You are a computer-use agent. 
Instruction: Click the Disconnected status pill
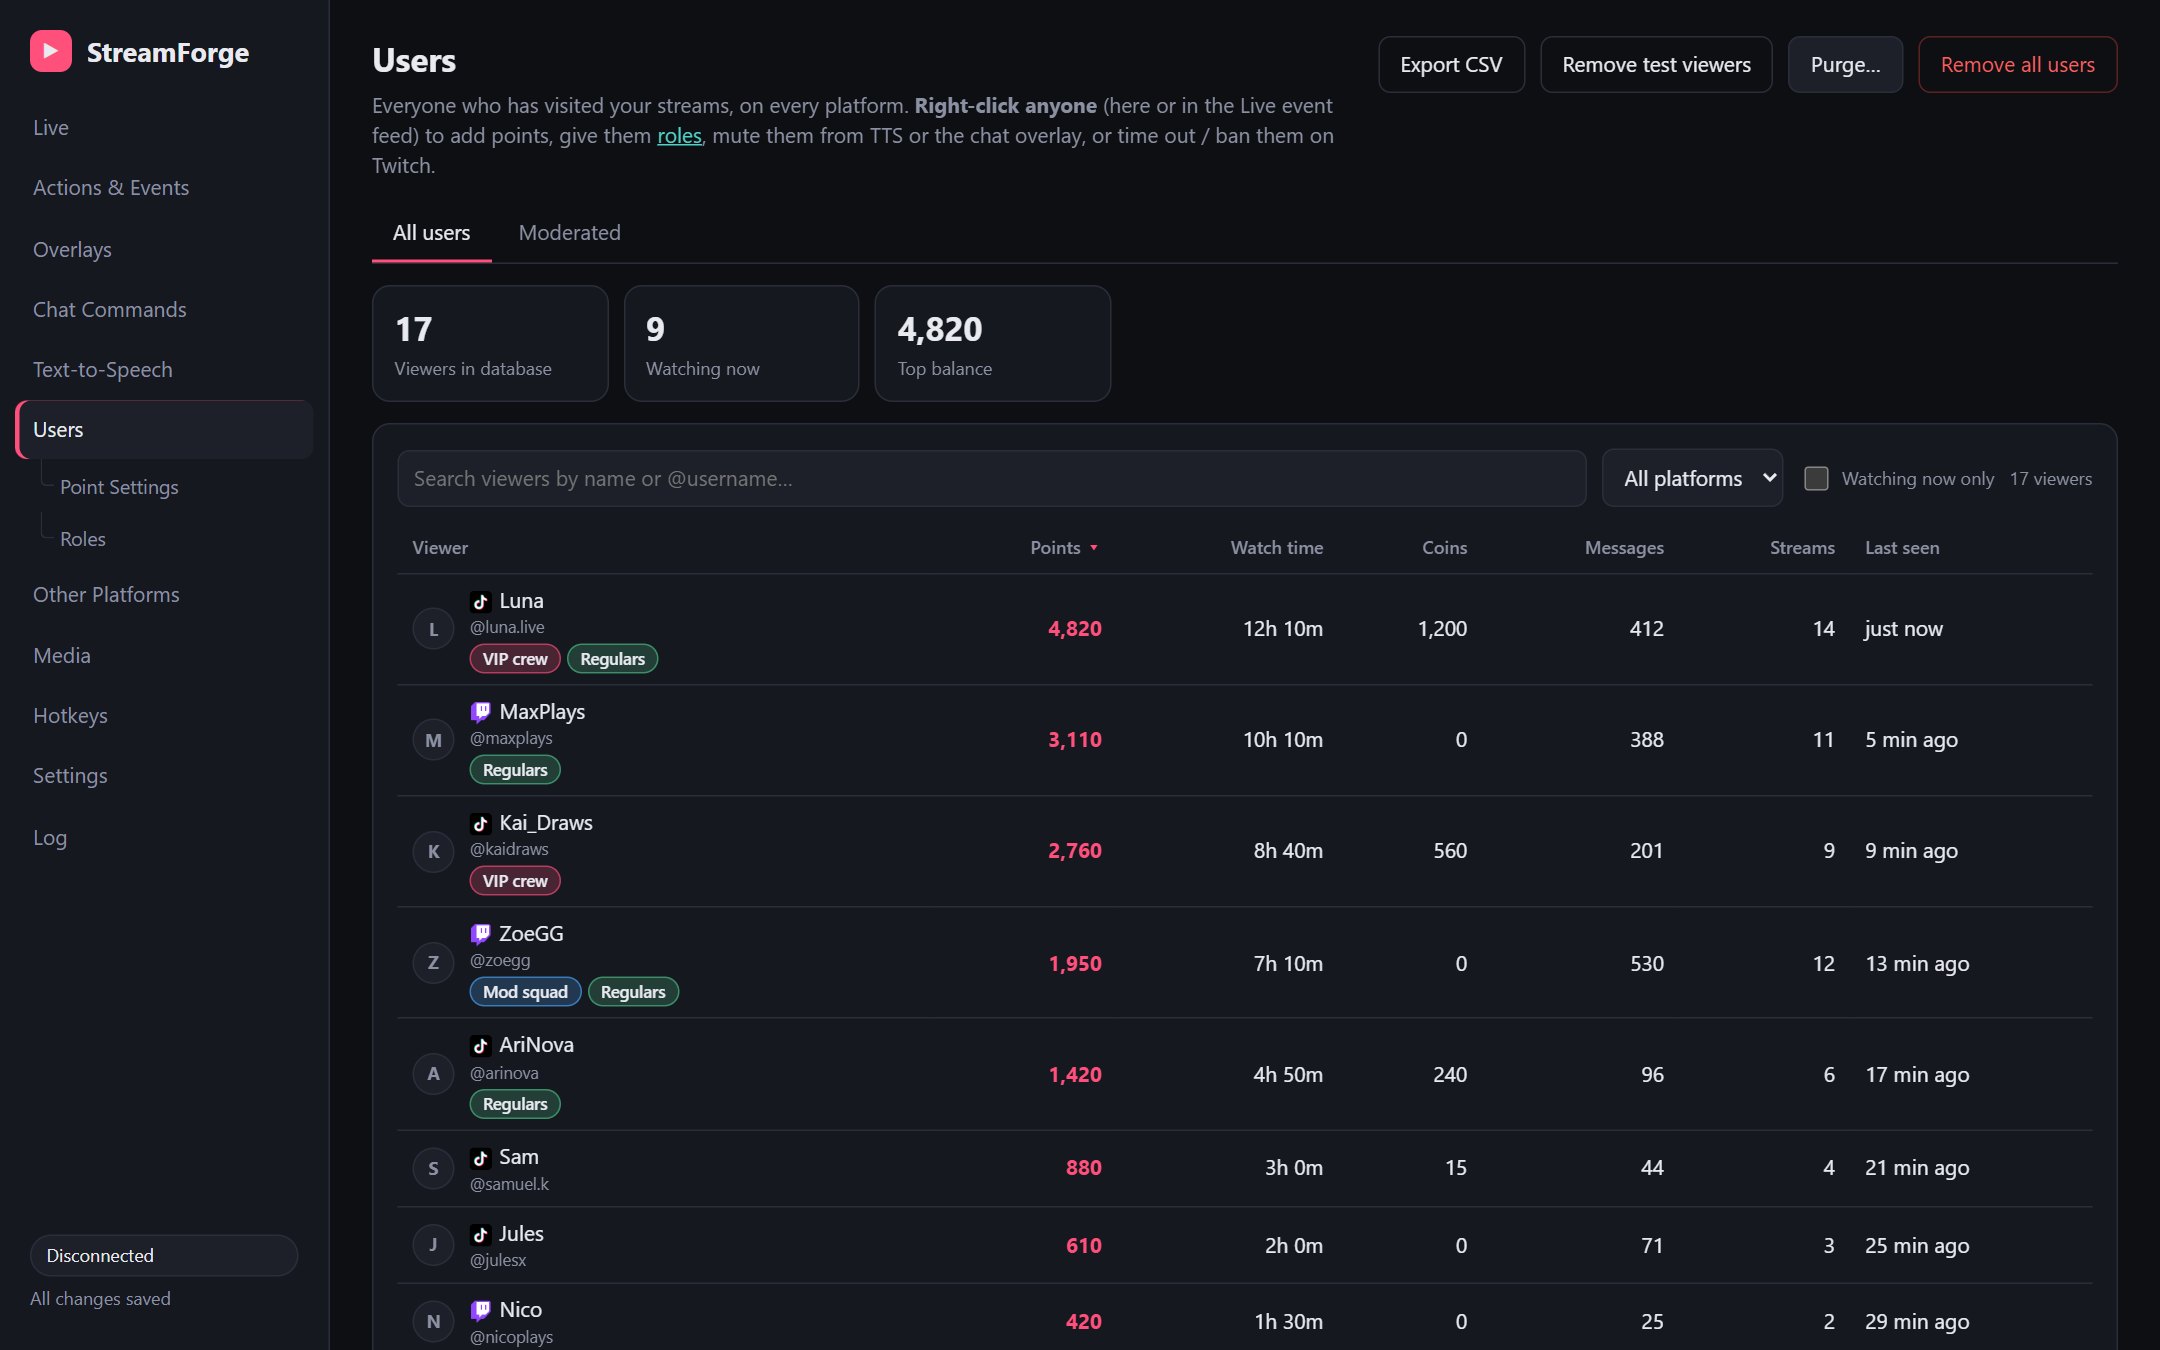164,1255
